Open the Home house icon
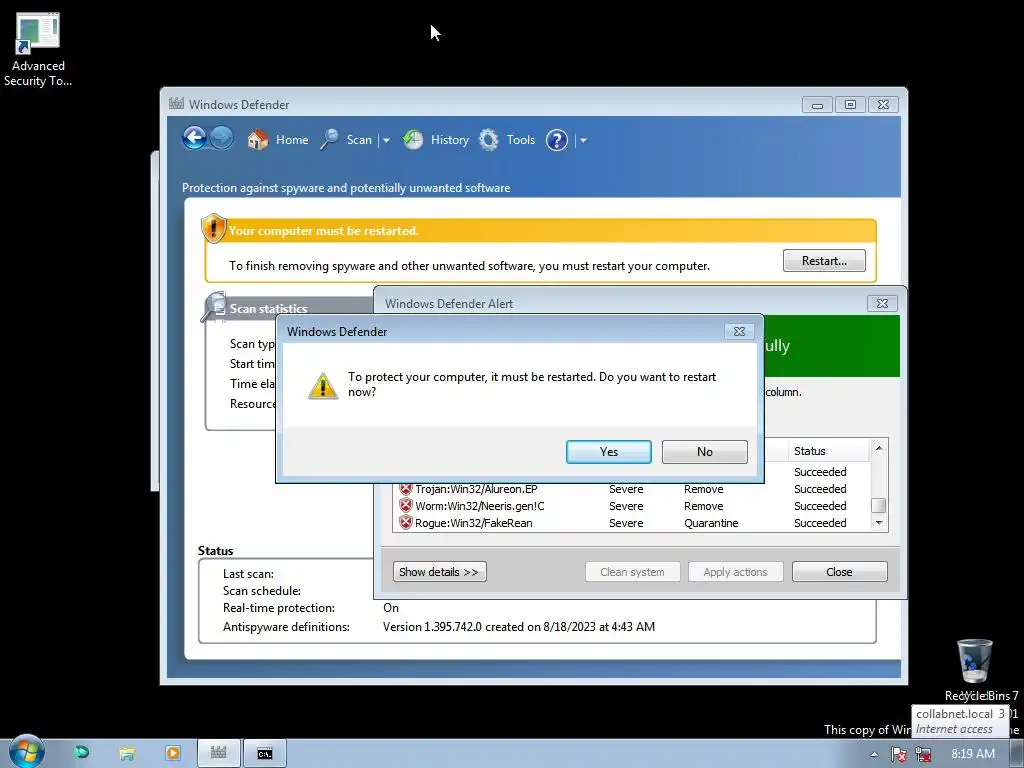 [x=257, y=139]
